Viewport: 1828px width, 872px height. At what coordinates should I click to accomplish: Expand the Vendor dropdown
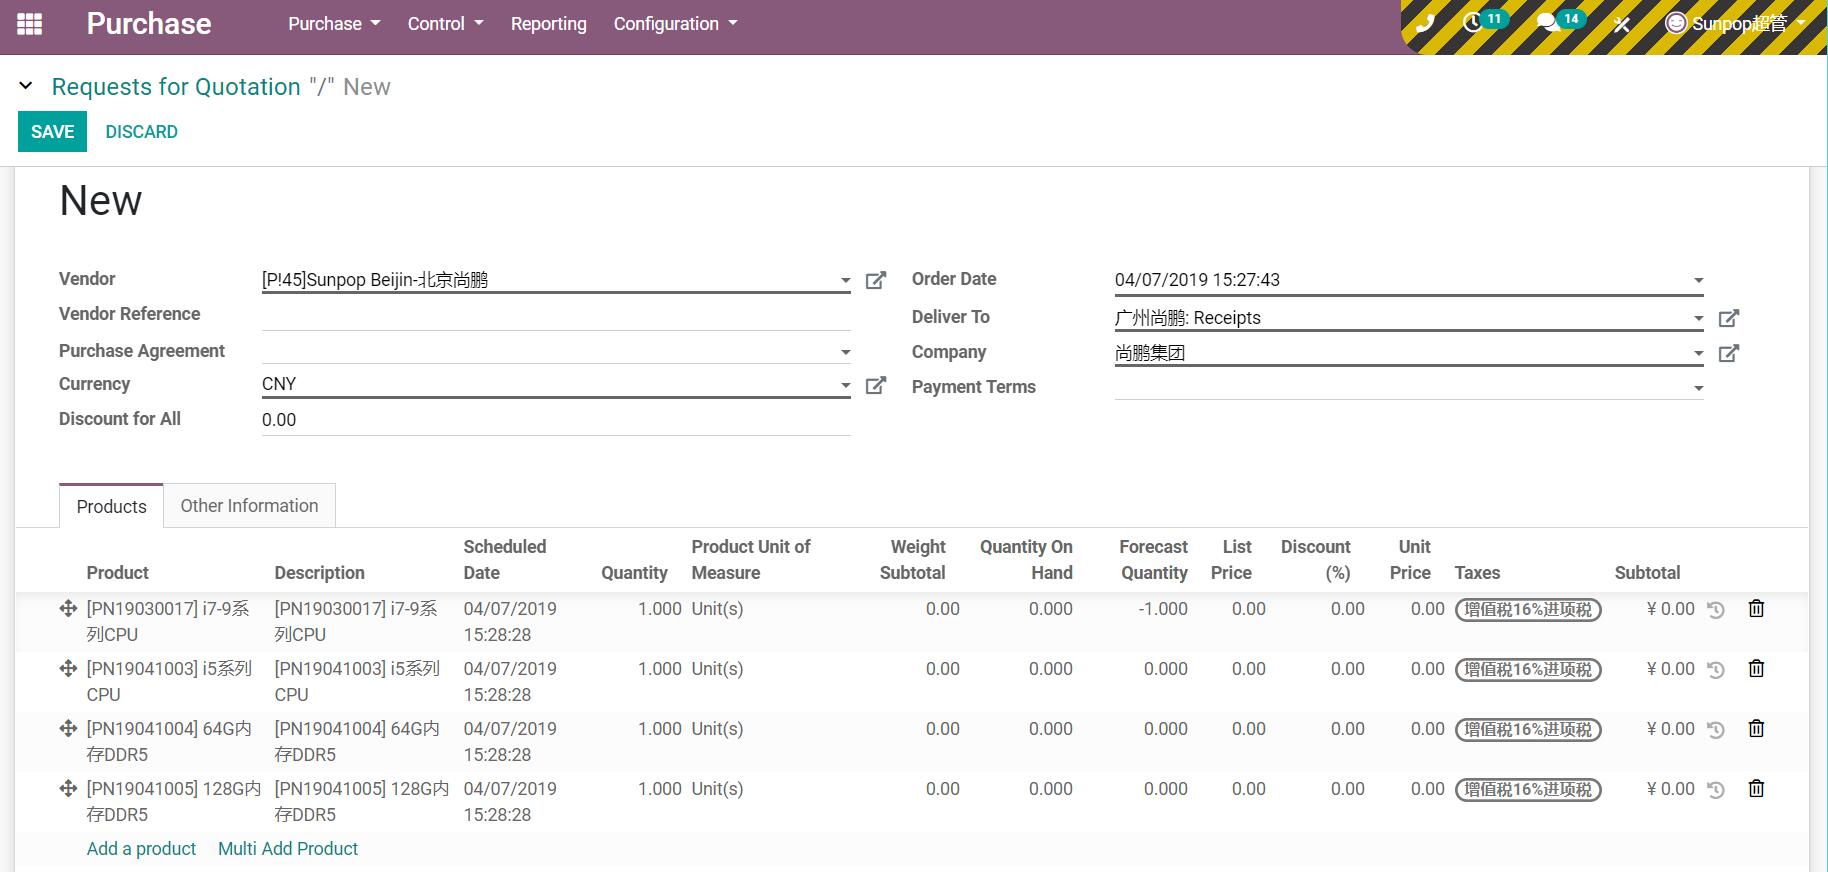tap(845, 281)
